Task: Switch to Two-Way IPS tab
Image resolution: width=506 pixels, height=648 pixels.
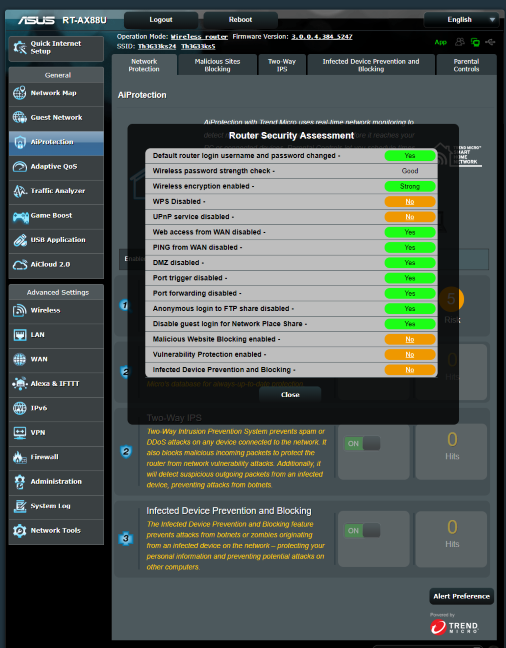Action: [x=282, y=65]
